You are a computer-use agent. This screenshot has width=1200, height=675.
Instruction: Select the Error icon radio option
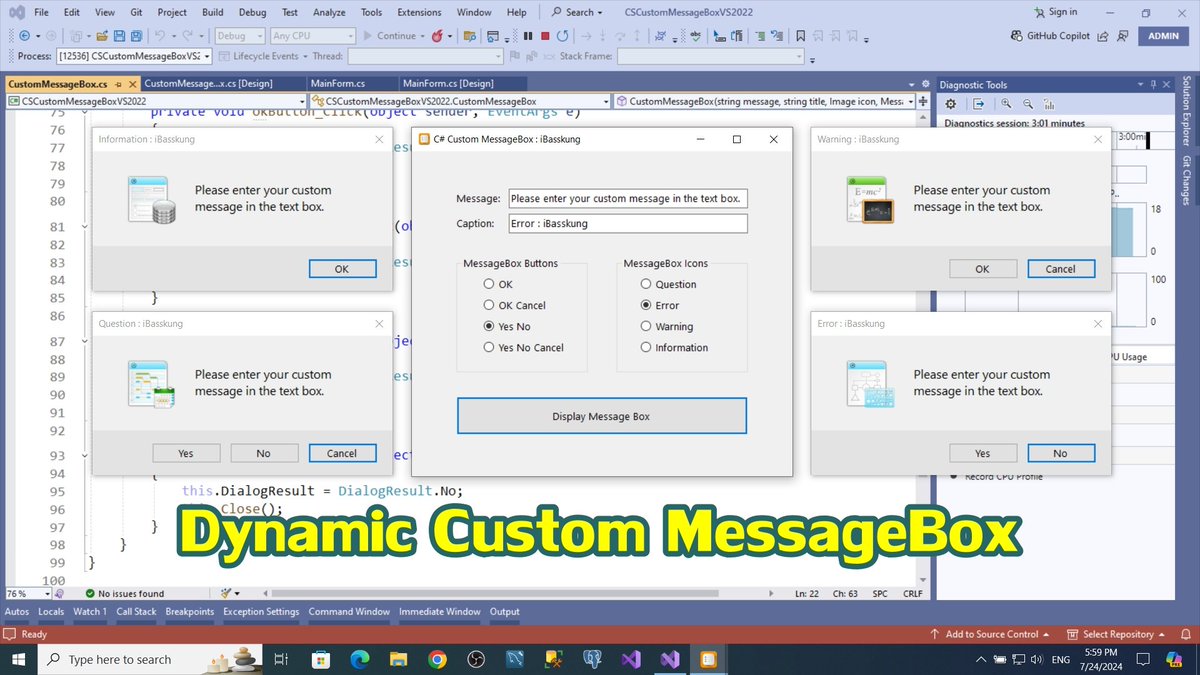(660, 306)
